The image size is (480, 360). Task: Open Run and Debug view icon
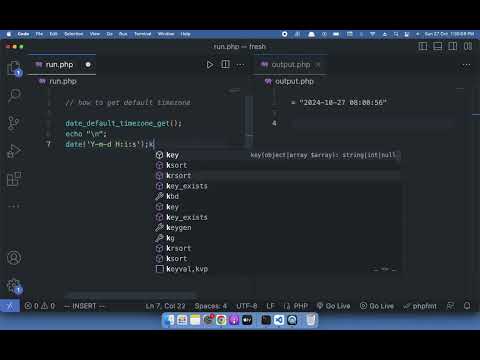(14, 151)
